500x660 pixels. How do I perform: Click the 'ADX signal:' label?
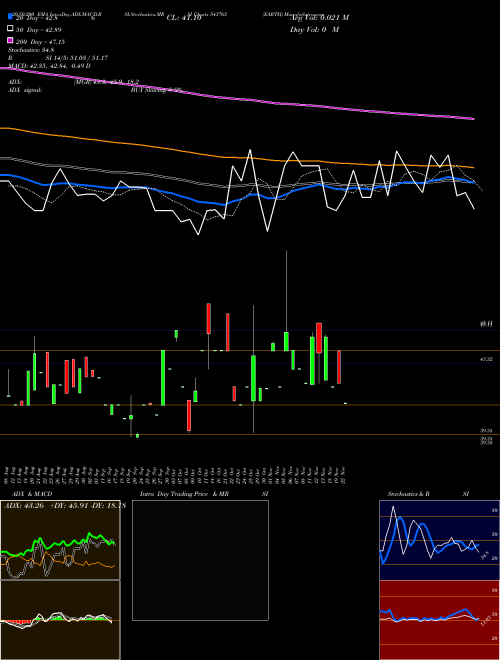click(25, 90)
